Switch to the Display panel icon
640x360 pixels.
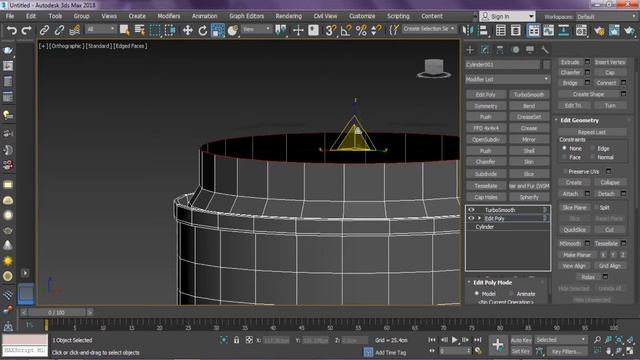pyautogui.click(x=530, y=50)
